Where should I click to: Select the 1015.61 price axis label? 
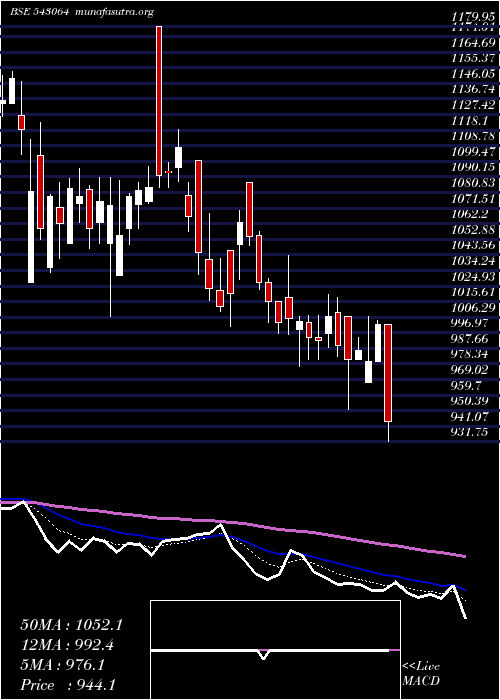473,292
